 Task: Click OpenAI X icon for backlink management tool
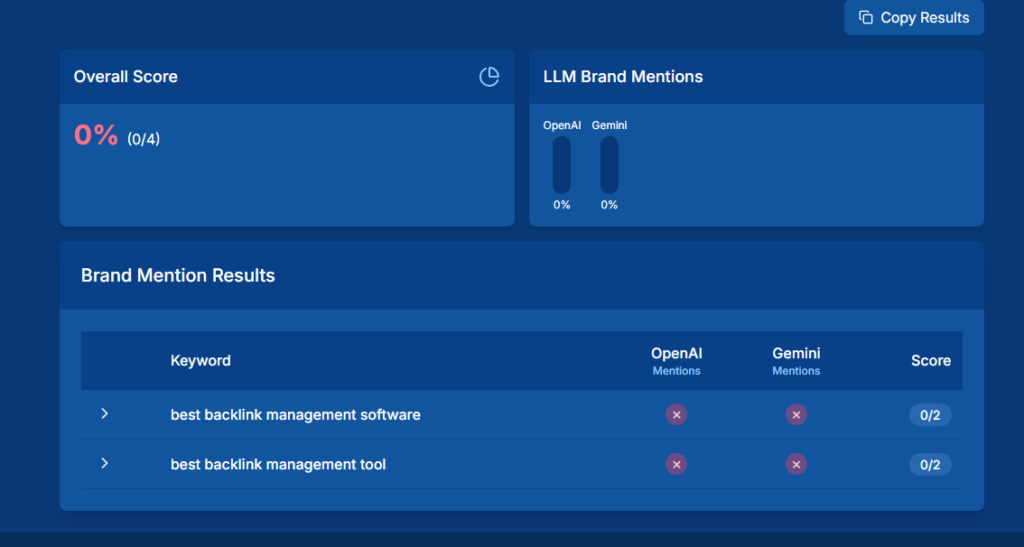[676, 464]
